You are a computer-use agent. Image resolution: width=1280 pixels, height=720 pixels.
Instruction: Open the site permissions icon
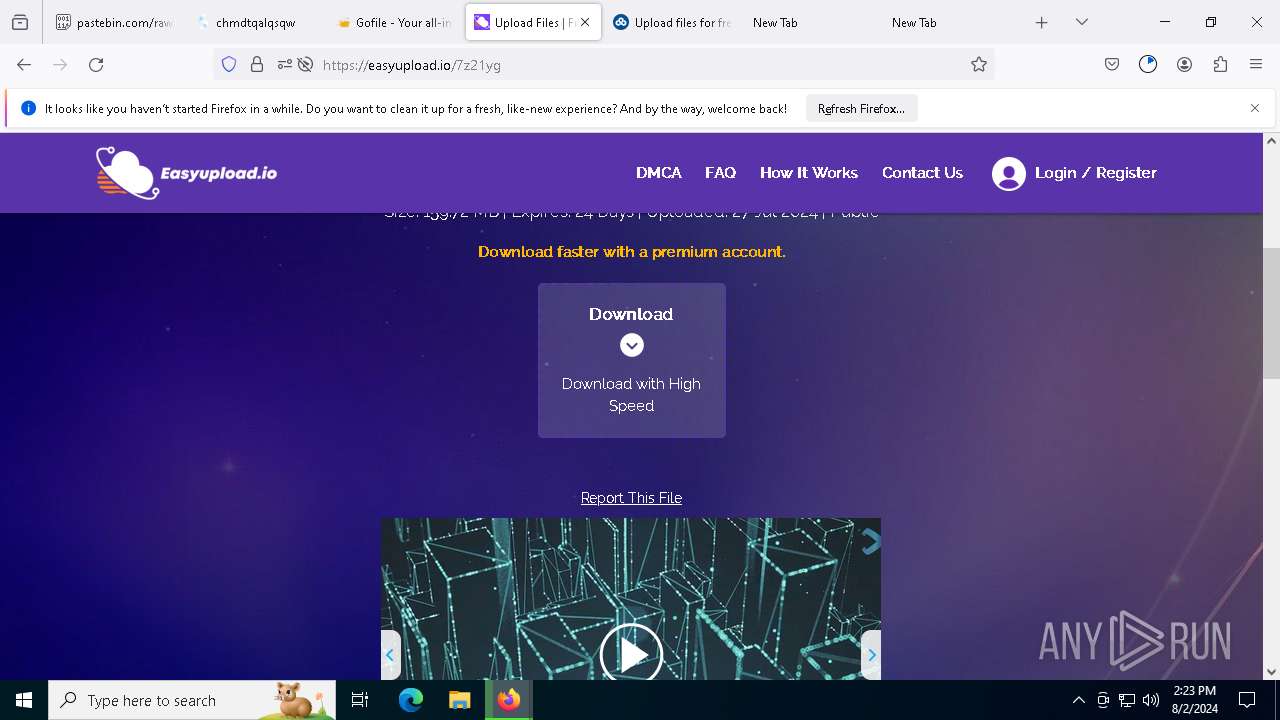pyautogui.click(x=285, y=64)
